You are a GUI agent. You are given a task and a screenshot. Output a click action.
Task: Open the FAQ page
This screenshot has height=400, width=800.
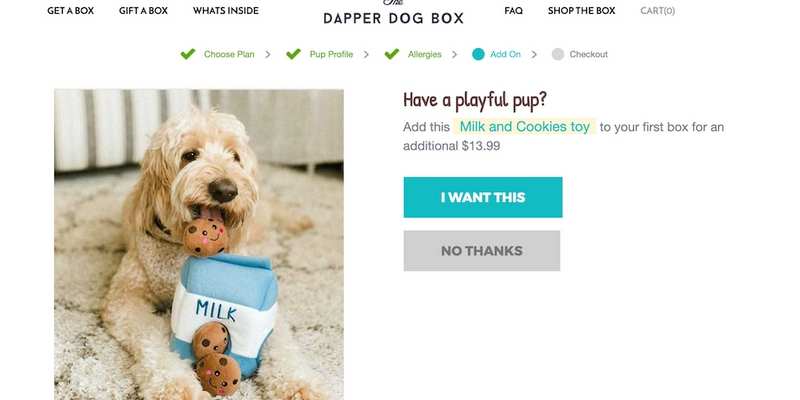(x=513, y=11)
